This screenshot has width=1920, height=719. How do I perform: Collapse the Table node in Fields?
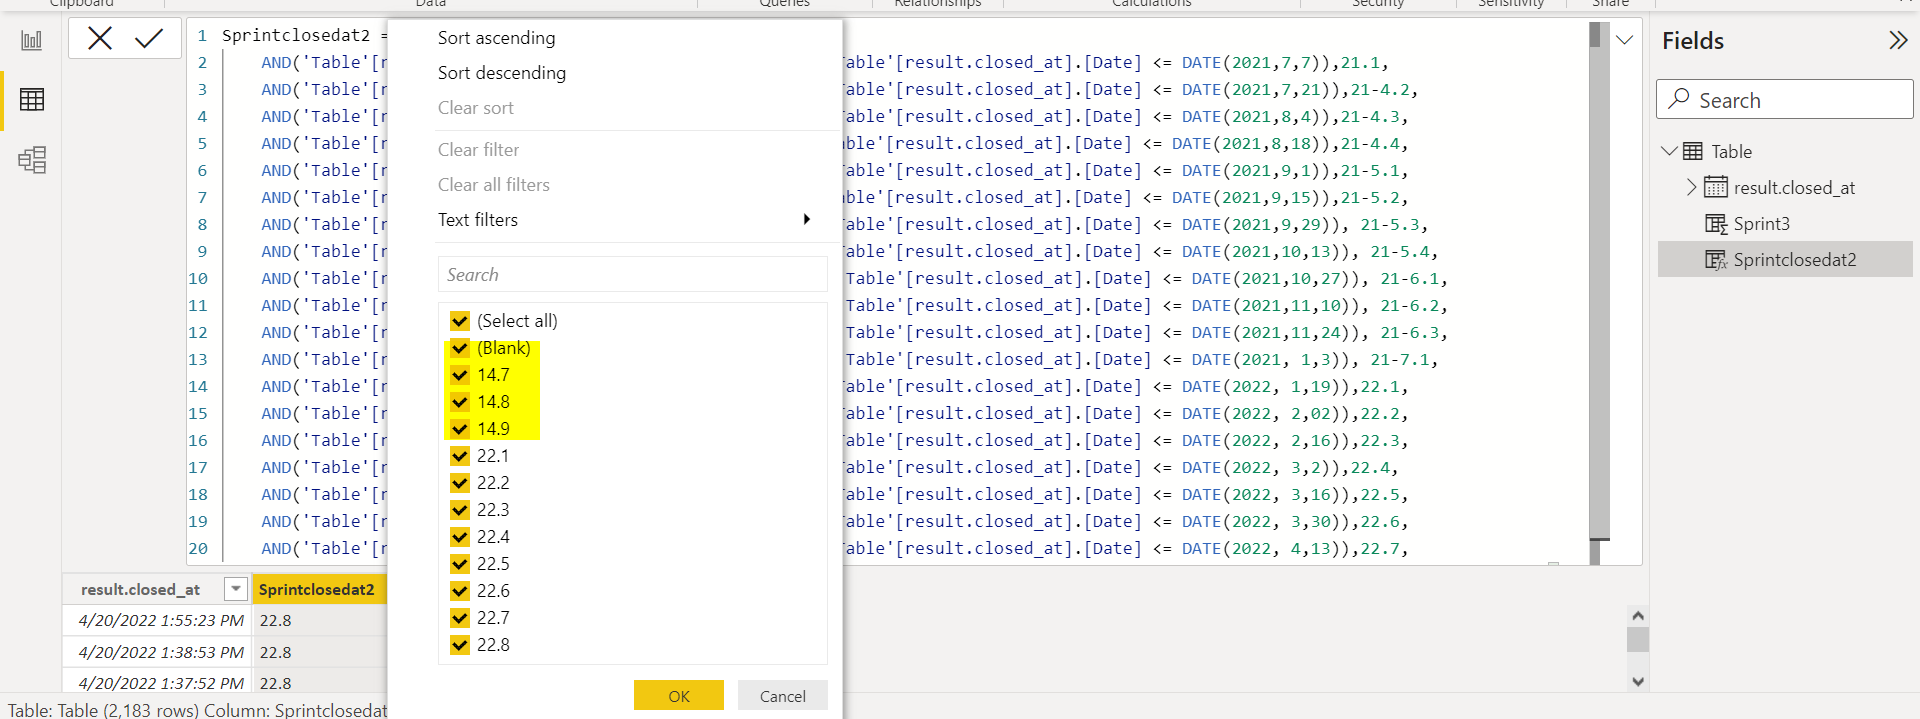[1668, 151]
